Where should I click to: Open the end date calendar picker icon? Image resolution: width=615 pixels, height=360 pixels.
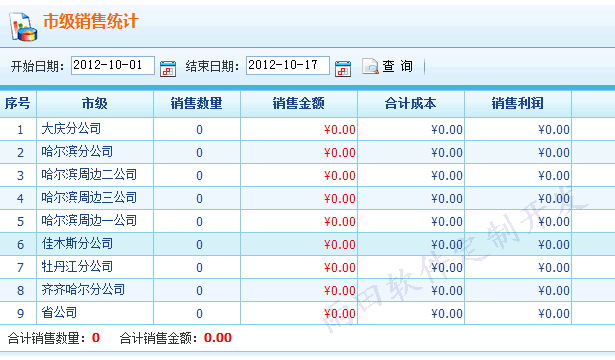tap(343, 69)
